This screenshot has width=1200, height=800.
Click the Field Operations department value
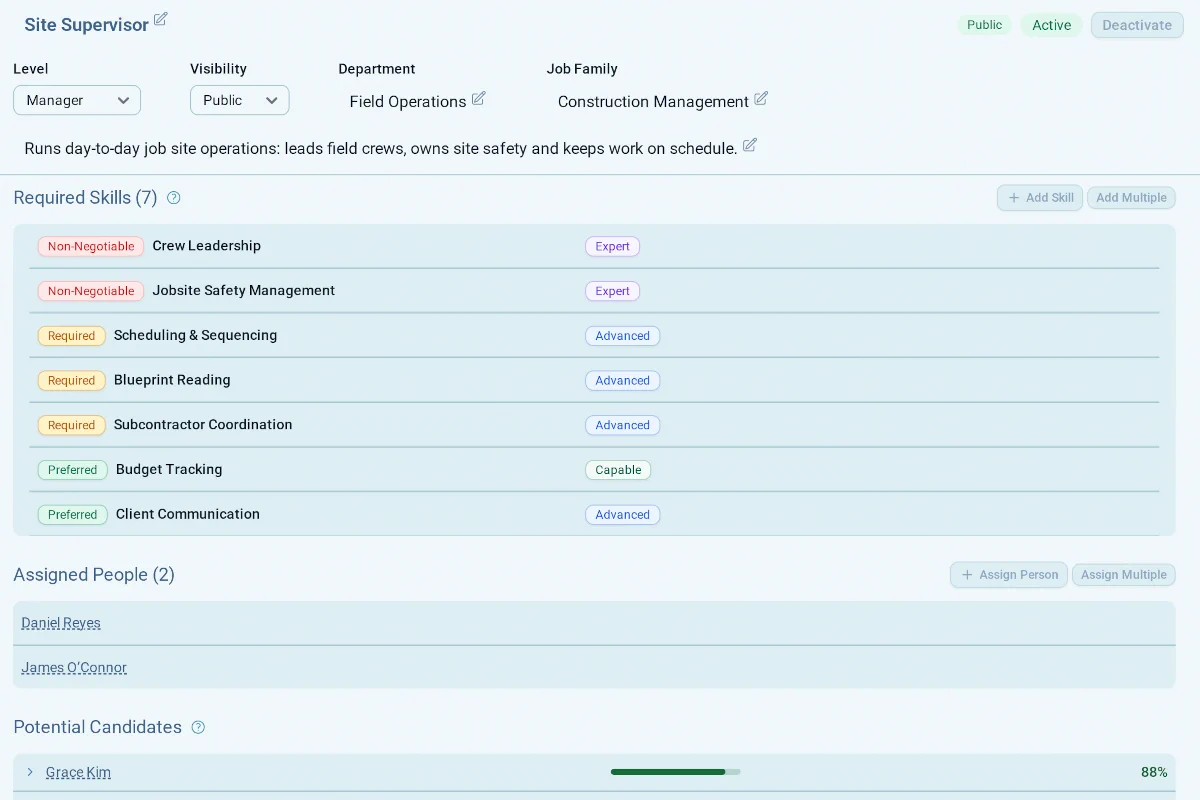click(x=408, y=102)
